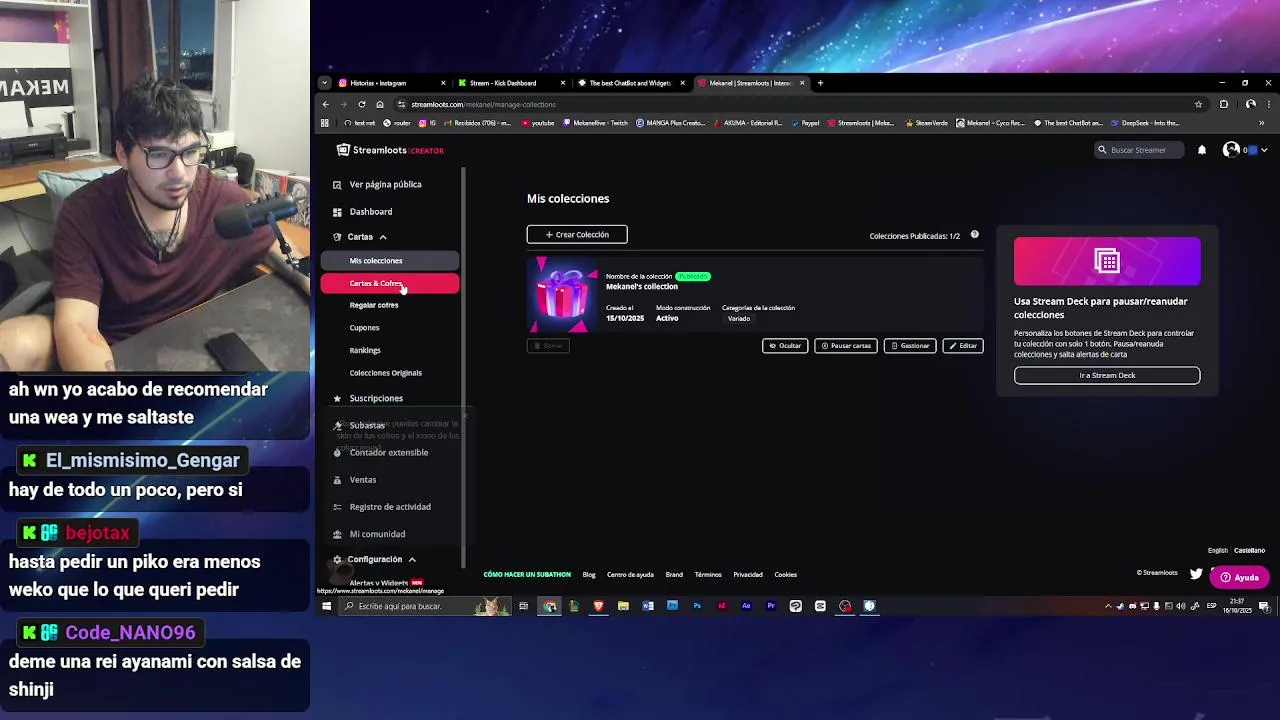
Task: Open Rankings in the sidebar
Action: click(x=365, y=351)
